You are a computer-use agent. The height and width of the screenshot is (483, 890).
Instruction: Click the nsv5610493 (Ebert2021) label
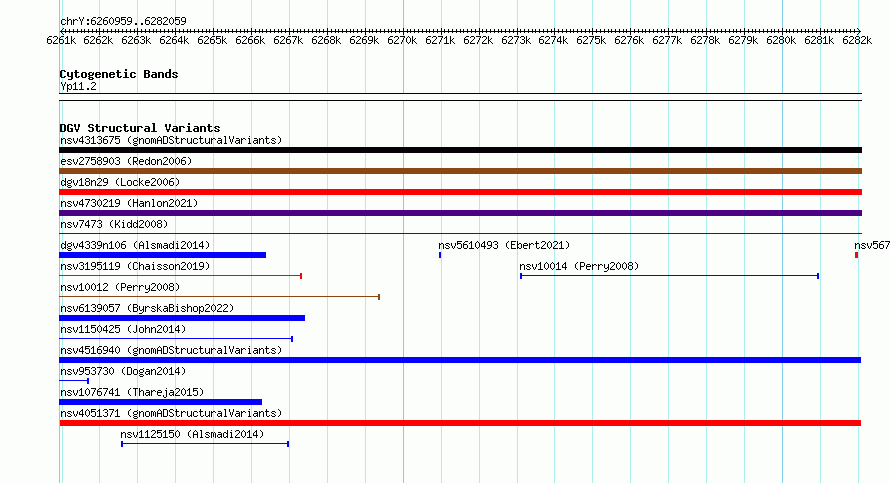[x=504, y=245]
